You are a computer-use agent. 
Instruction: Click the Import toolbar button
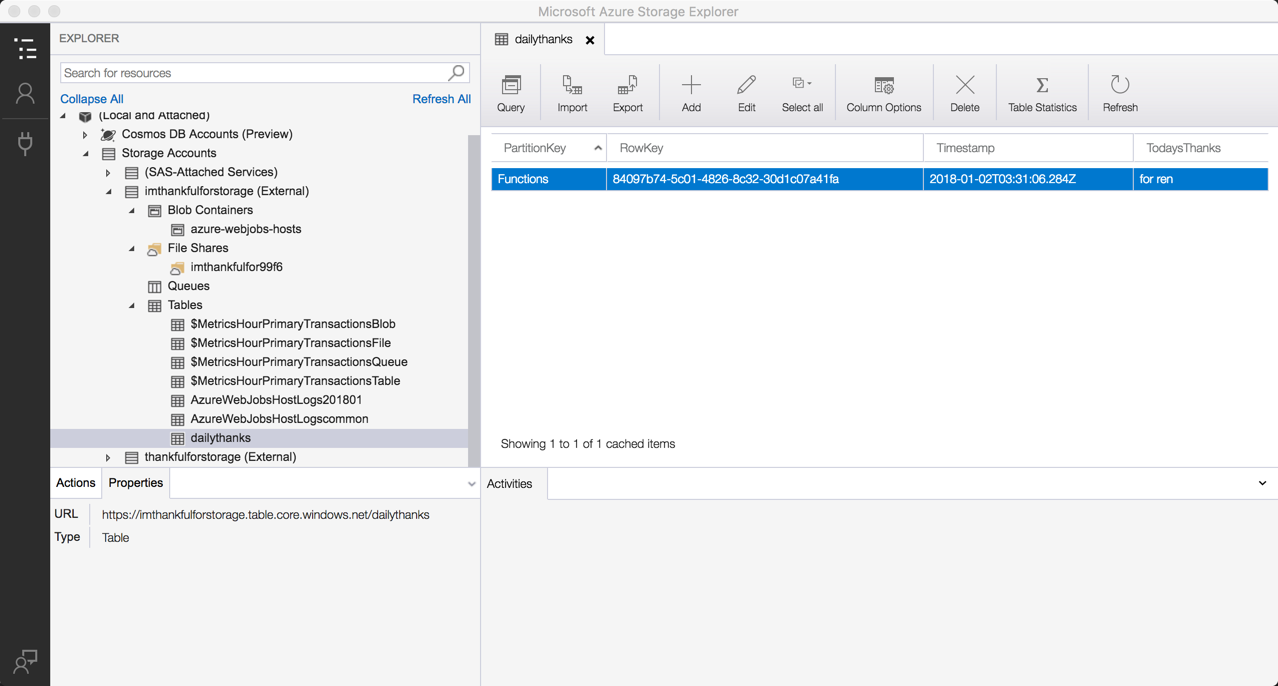[572, 93]
